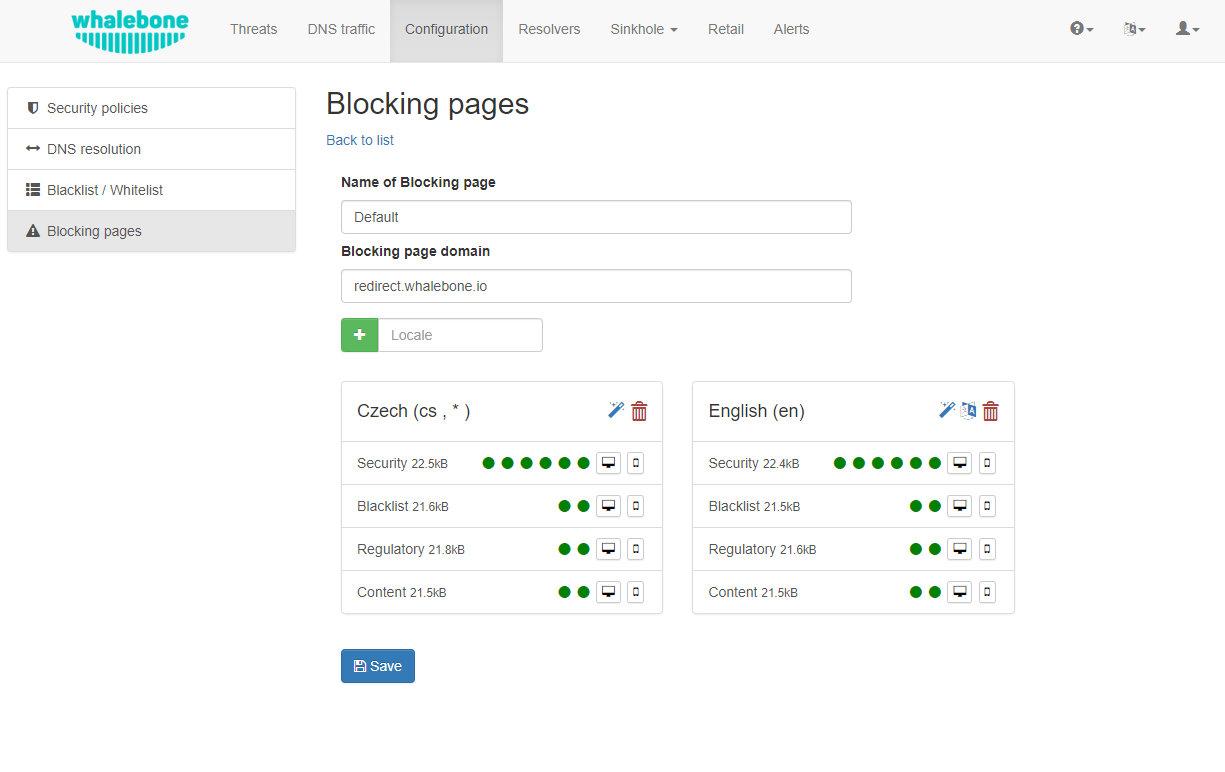Open the user account dropdown

(1187, 29)
